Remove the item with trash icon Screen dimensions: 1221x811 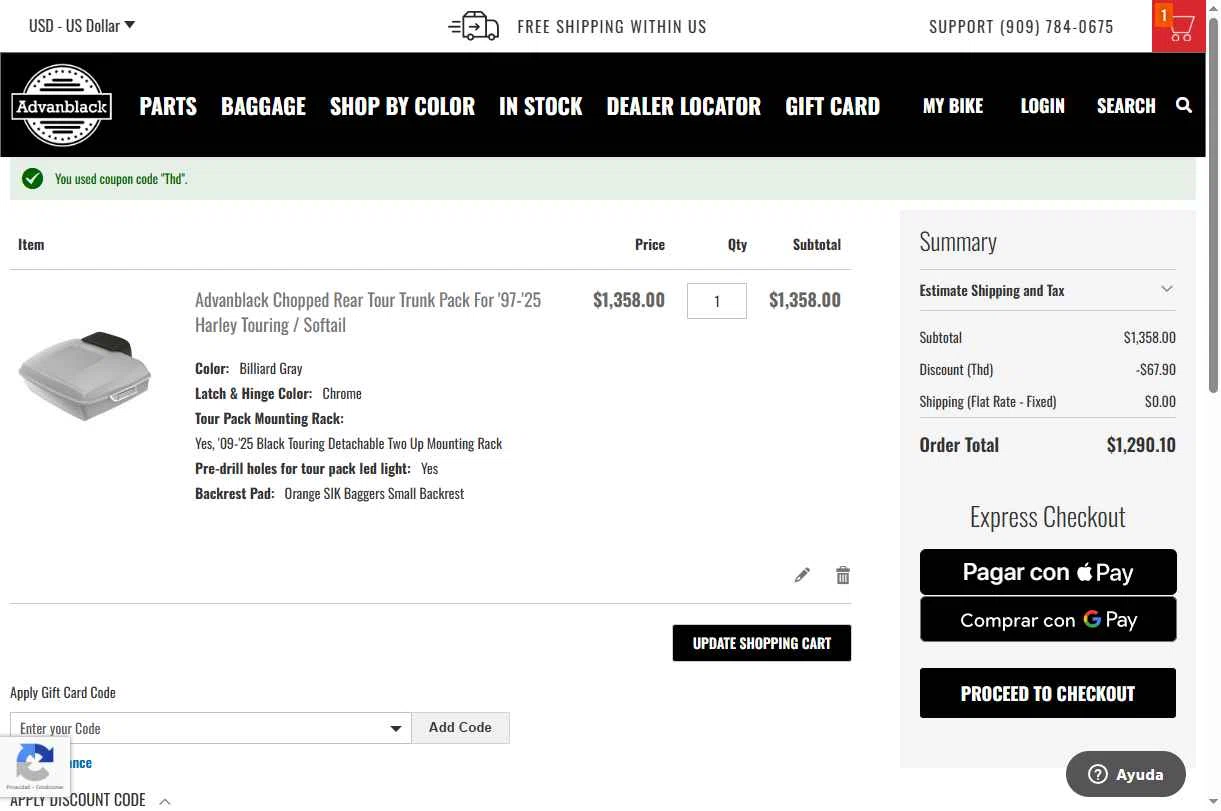click(x=843, y=575)
